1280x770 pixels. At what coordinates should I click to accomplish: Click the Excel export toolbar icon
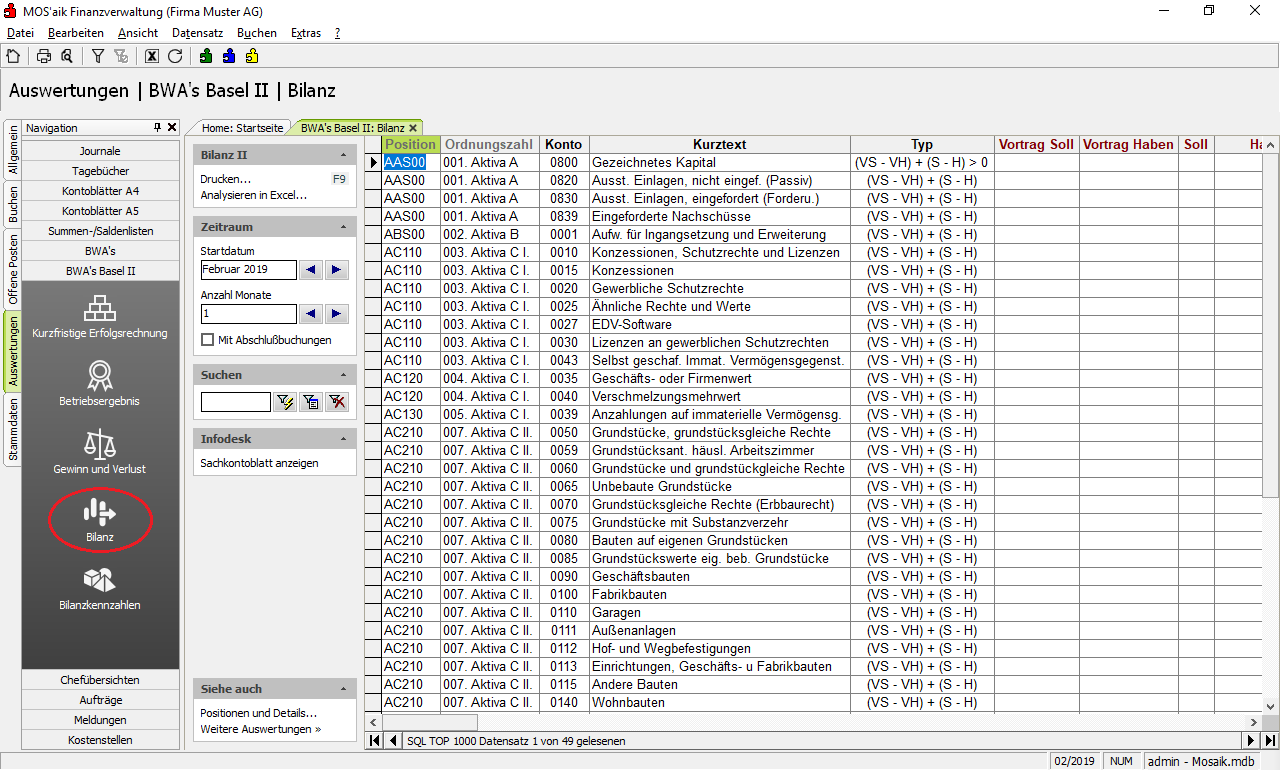click(152, 56)
